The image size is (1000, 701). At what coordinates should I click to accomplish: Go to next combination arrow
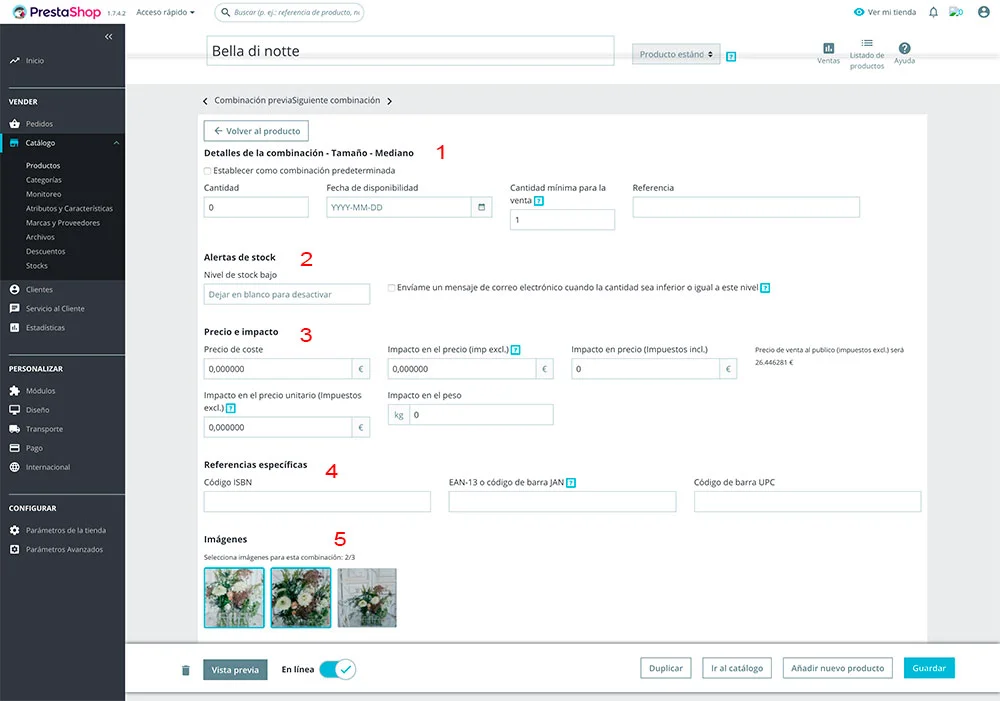389,101
